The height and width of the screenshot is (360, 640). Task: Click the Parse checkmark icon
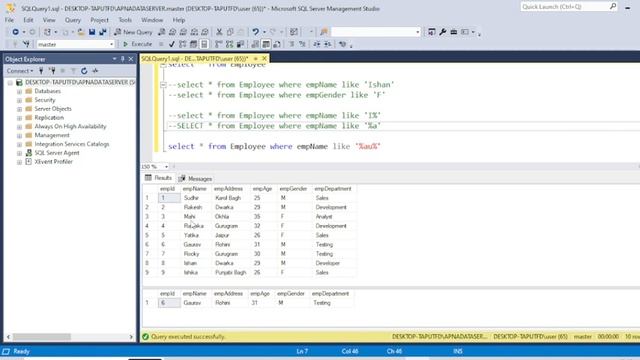click(171, 44)
